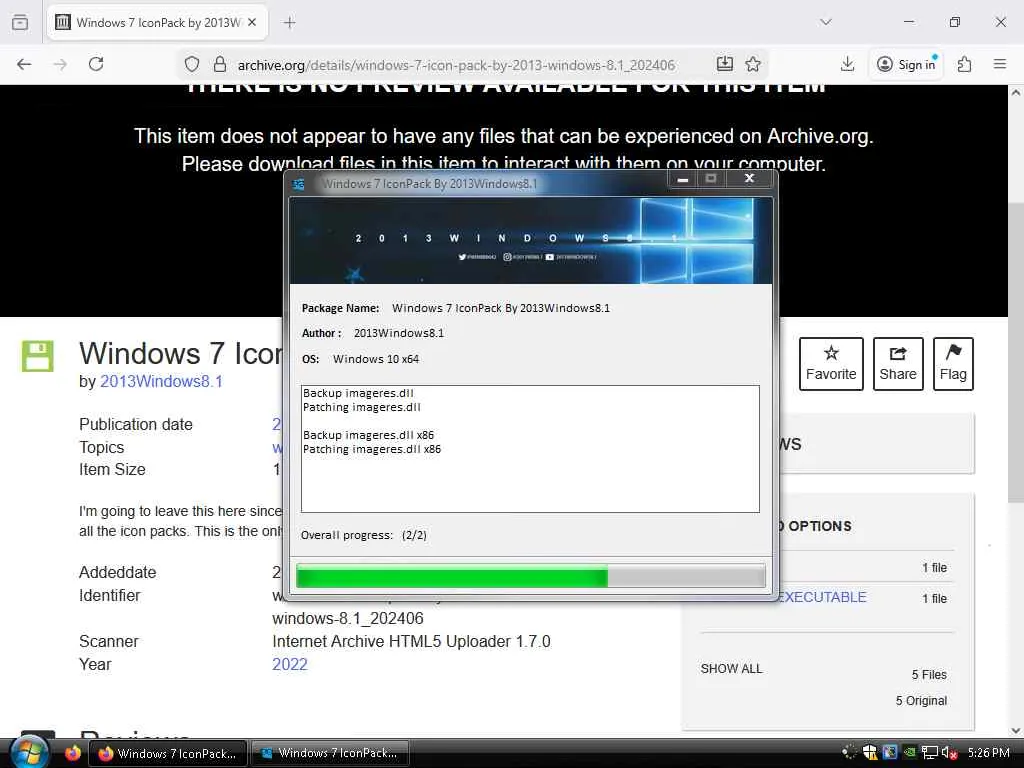Image resolution: width=1024 pixels, height=768 pixels.
Task: Click the 'Internet Archive HTML5 Uploader 1.7.0' text
Action: 411,641
